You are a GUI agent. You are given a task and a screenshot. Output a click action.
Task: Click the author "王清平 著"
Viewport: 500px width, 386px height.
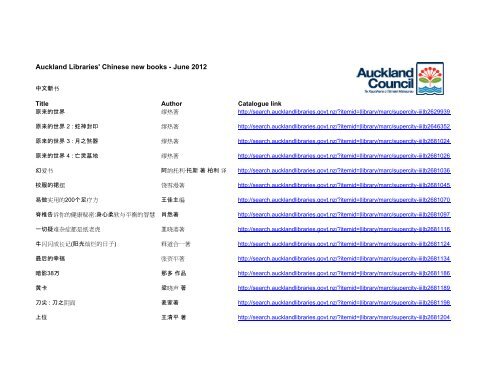pos(174,317)
